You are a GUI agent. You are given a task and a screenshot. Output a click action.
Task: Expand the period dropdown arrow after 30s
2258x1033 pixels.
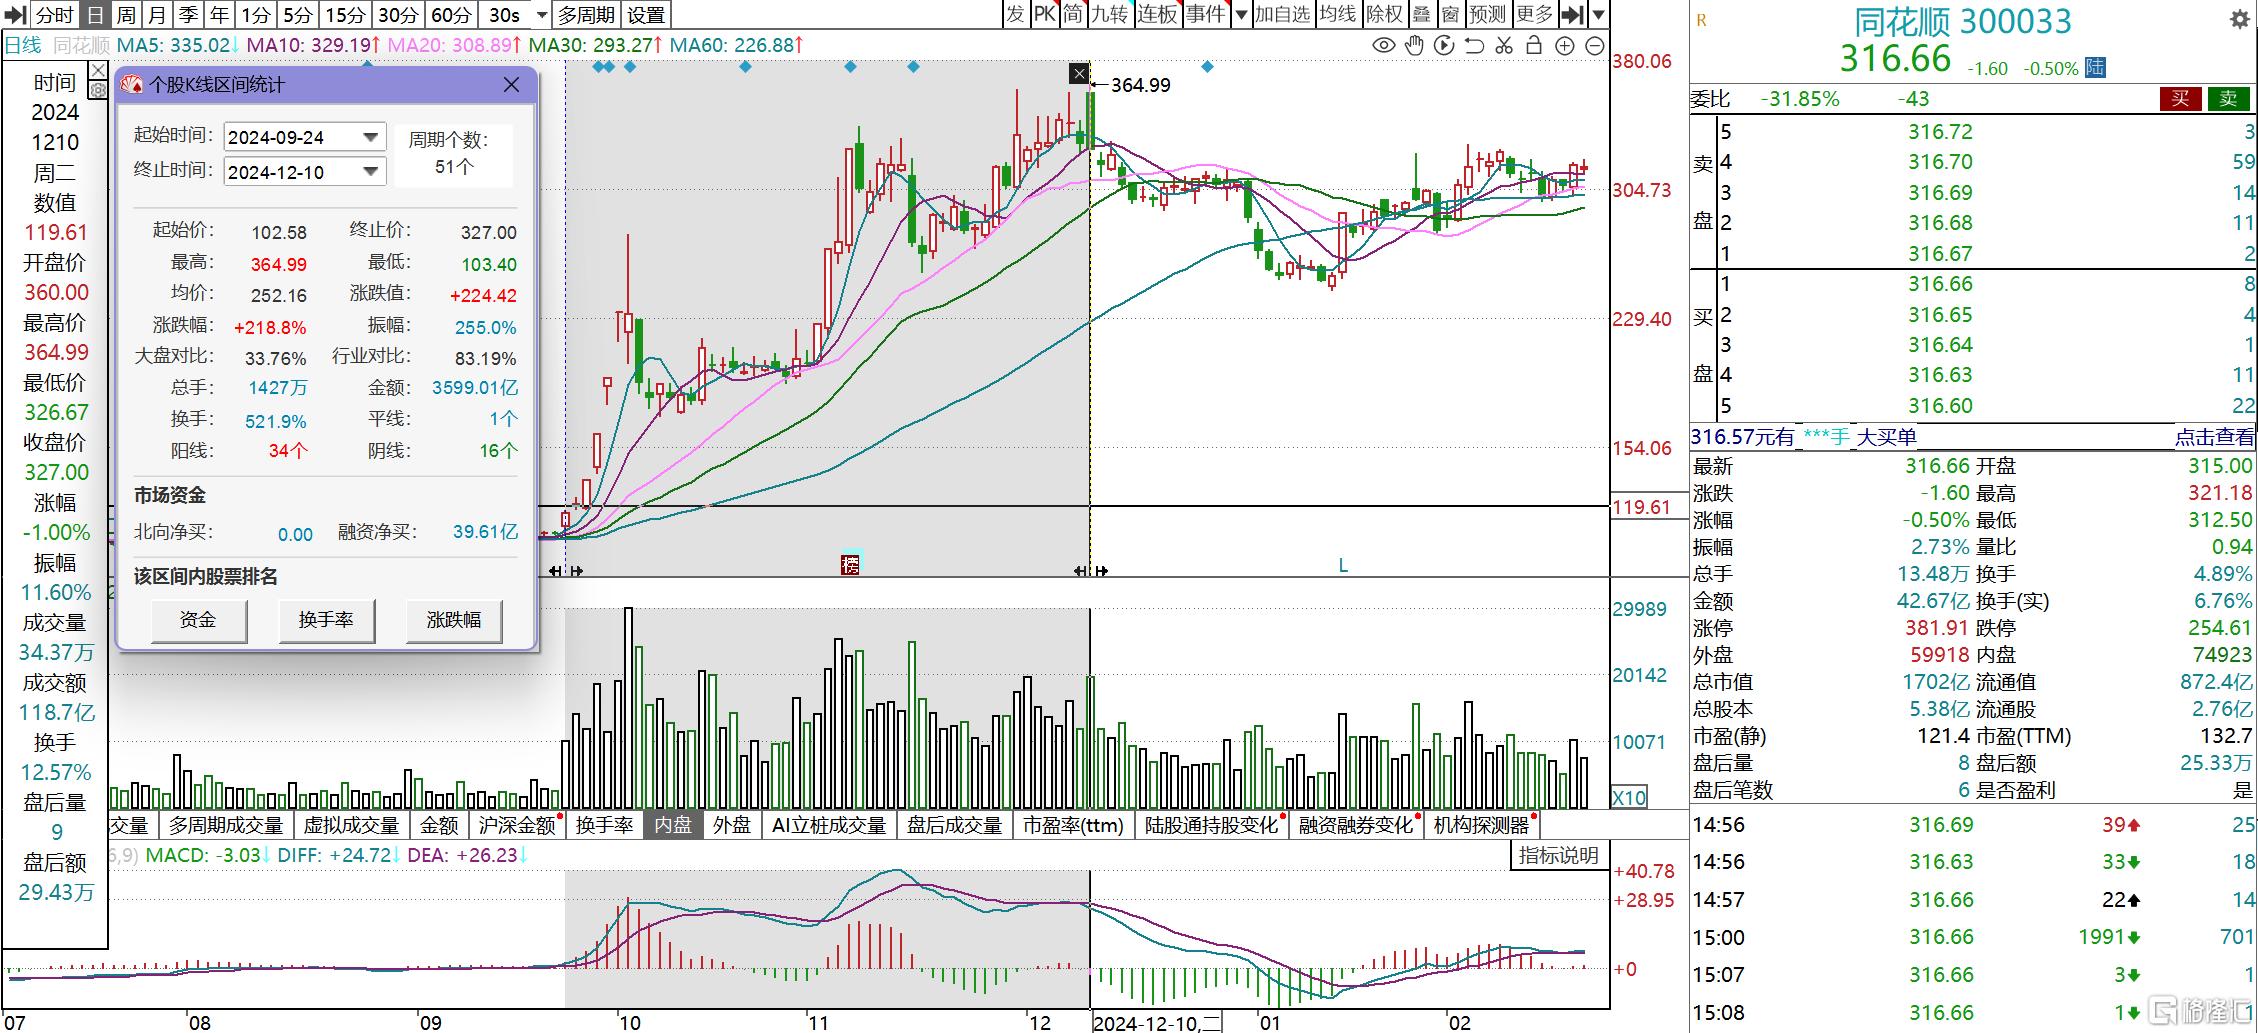coord(542,15)
